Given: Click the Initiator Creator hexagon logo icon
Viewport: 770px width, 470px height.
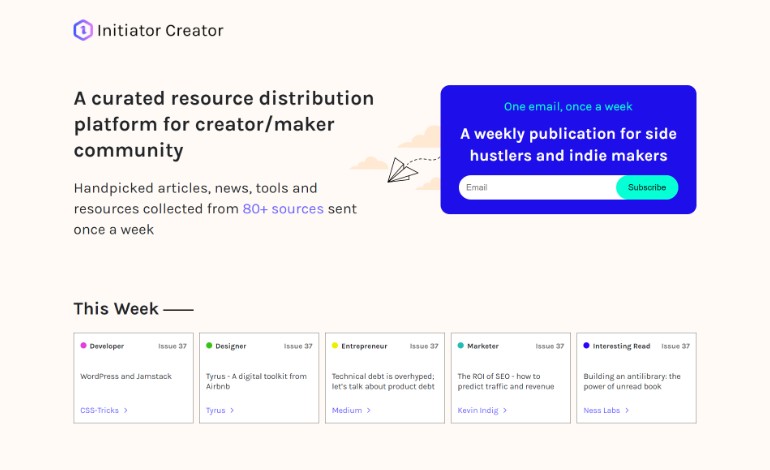Looking at the screenshot, I should pos(83,30).
